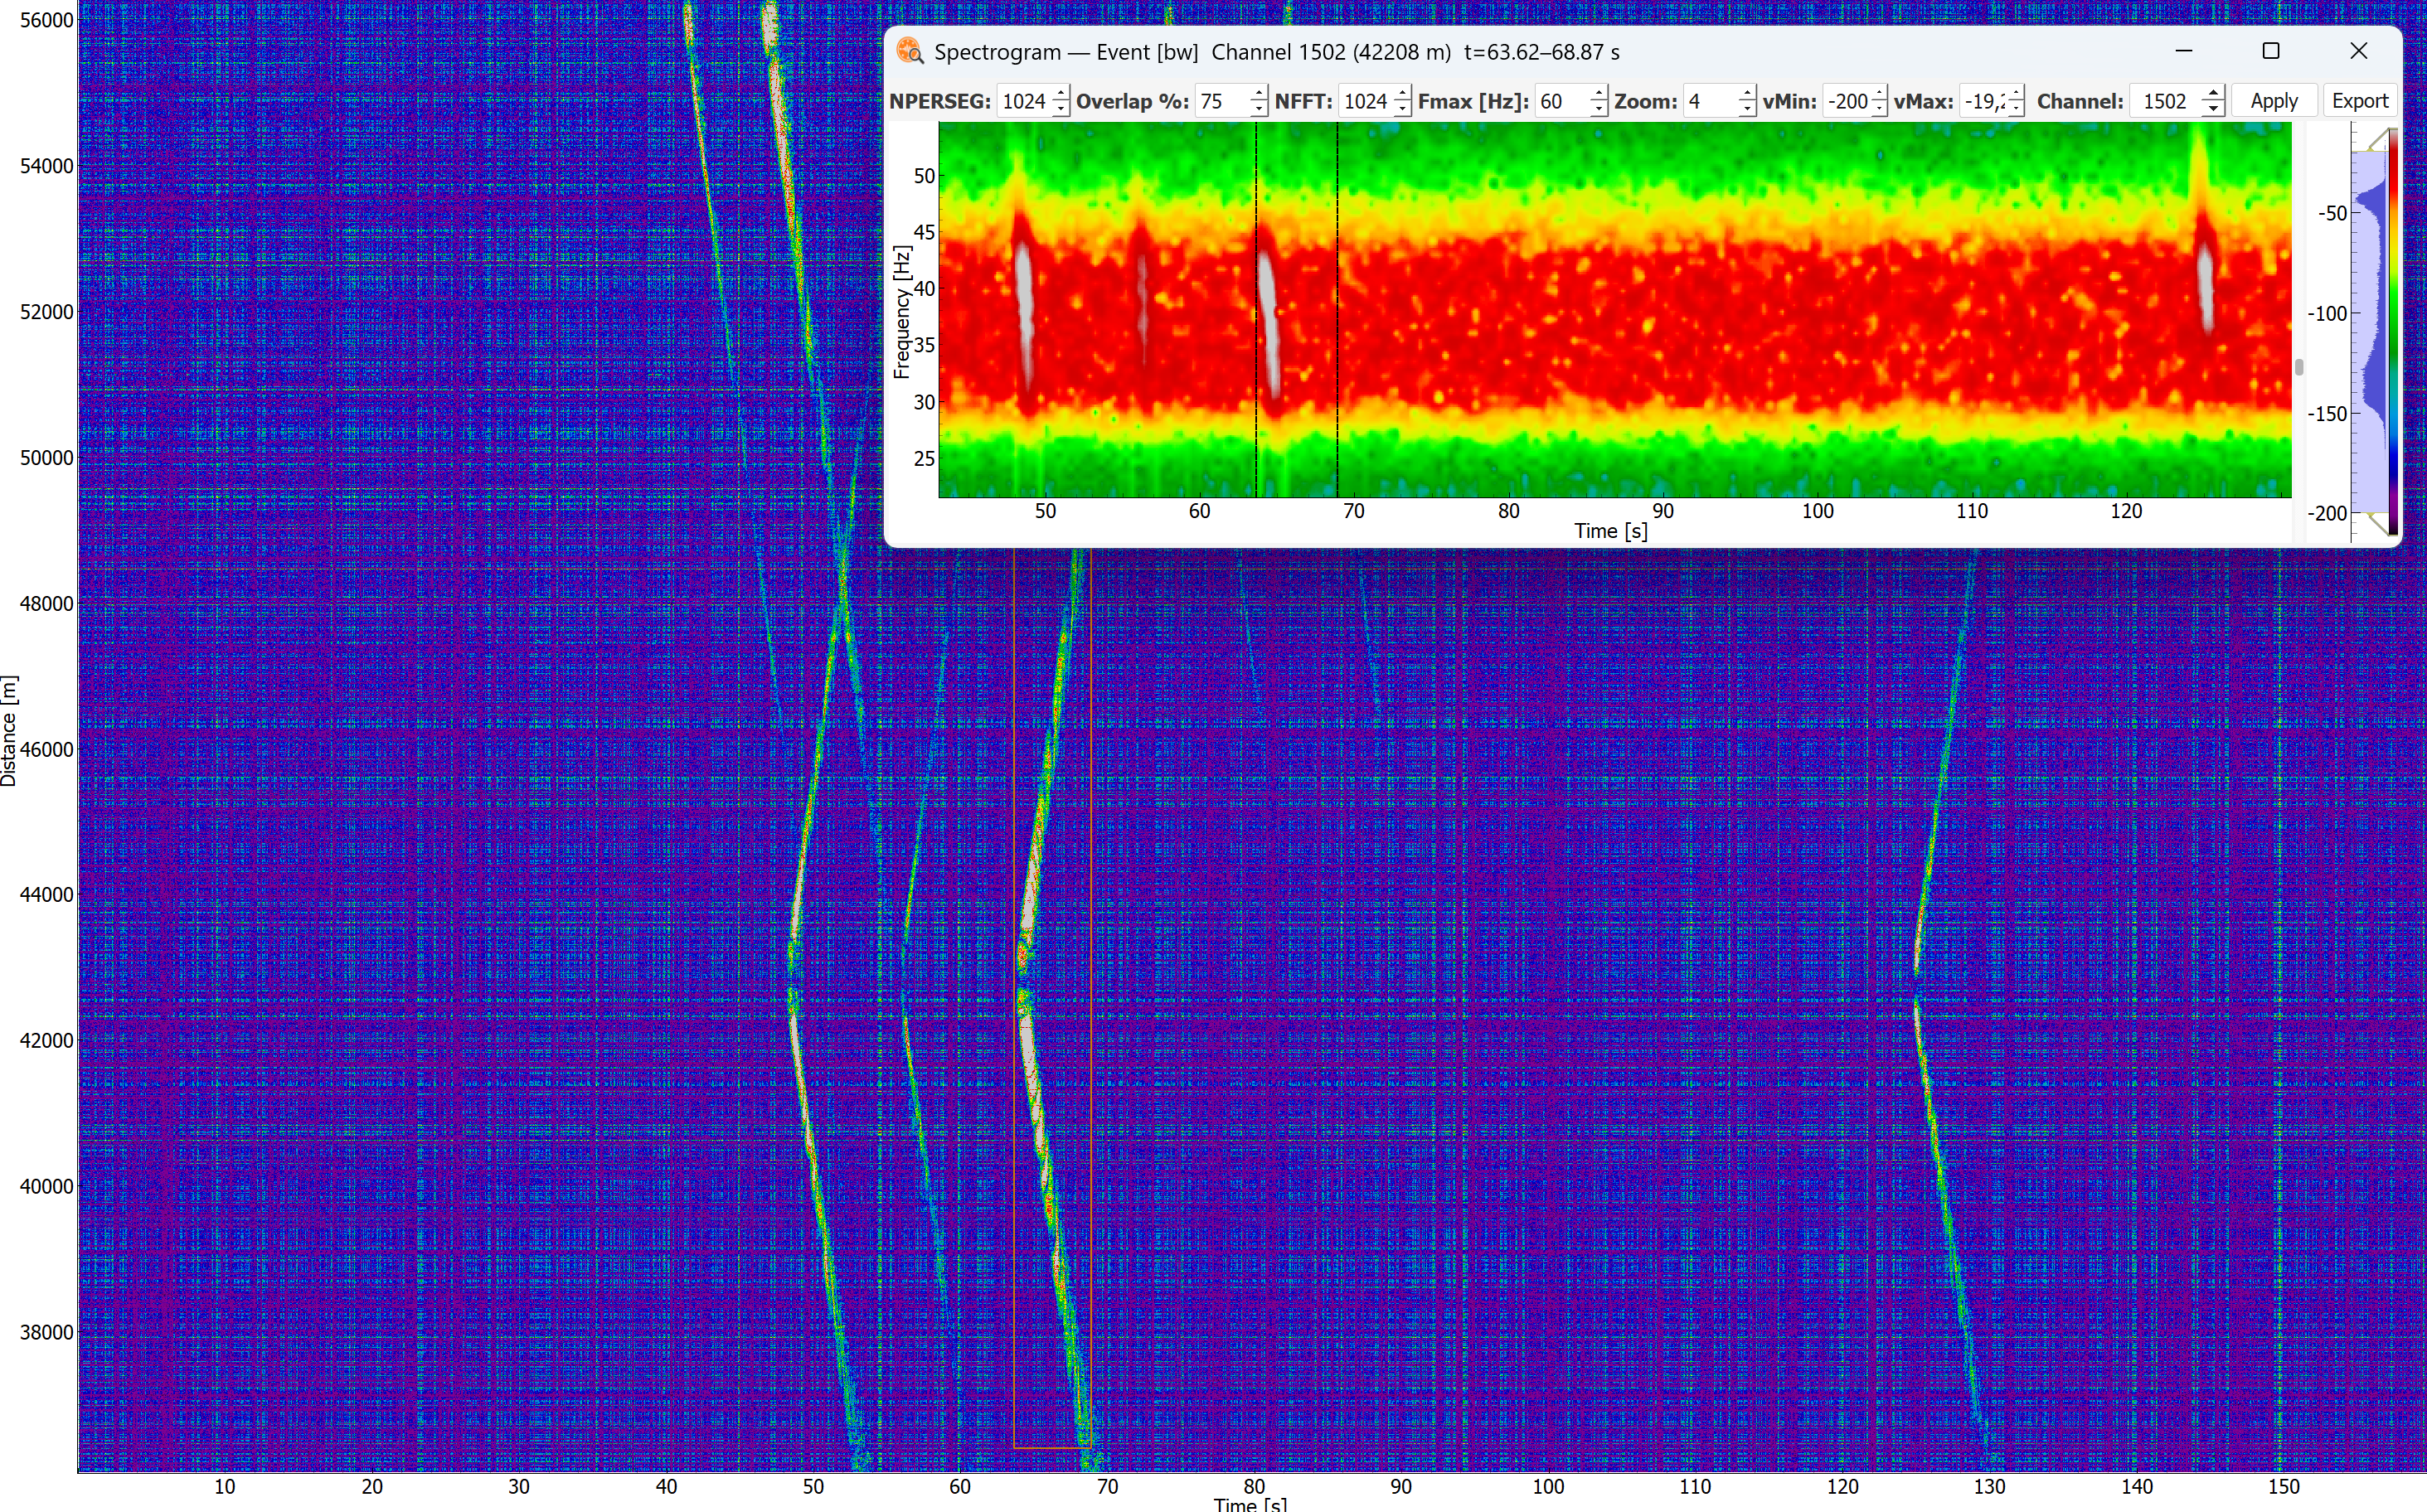2427x1512 pixels.
Task: Click the Channel number field showing 1502
Action: [2166, 101]
